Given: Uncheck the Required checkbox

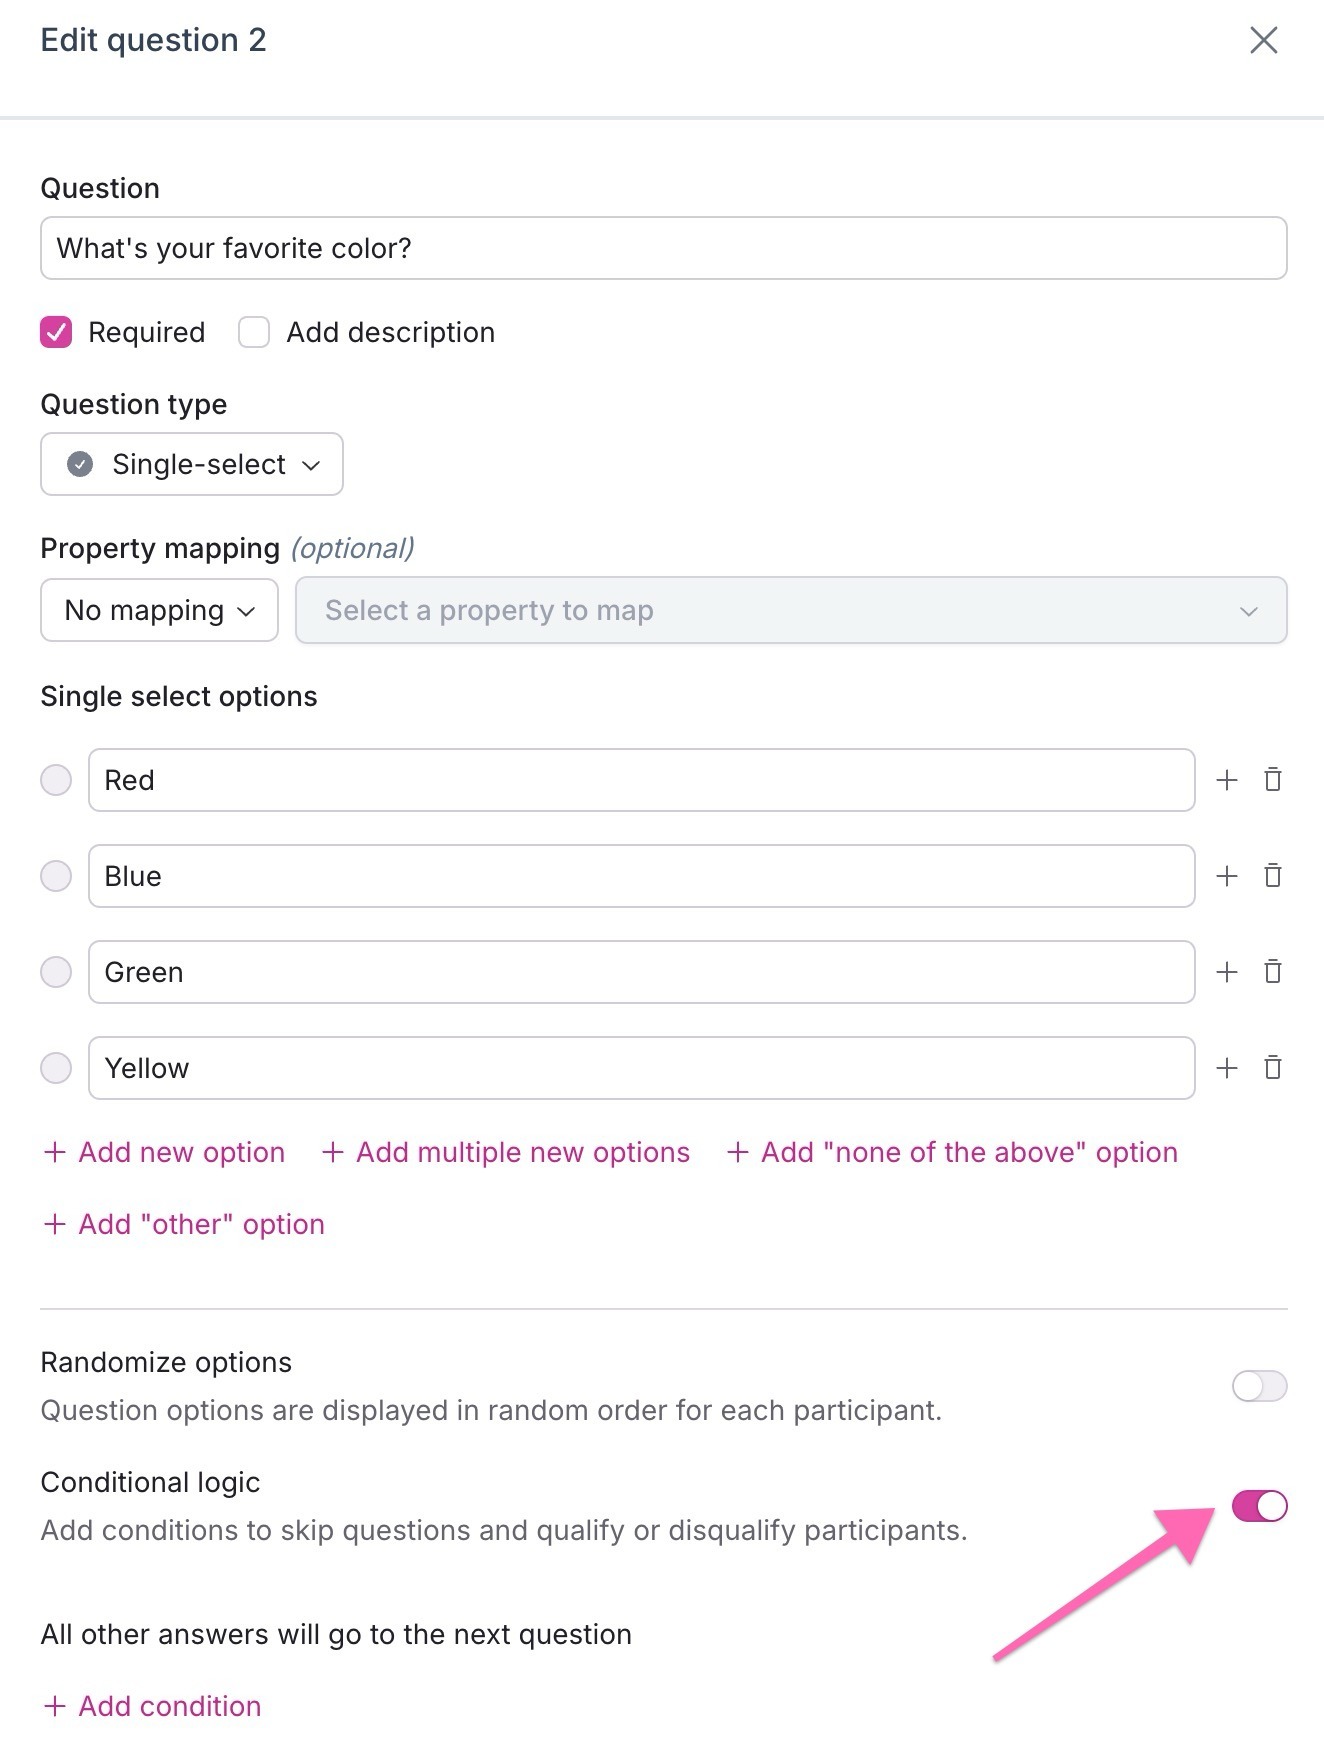Looking at the screenshot, I should pyautogui.click(x=56, y=332).
